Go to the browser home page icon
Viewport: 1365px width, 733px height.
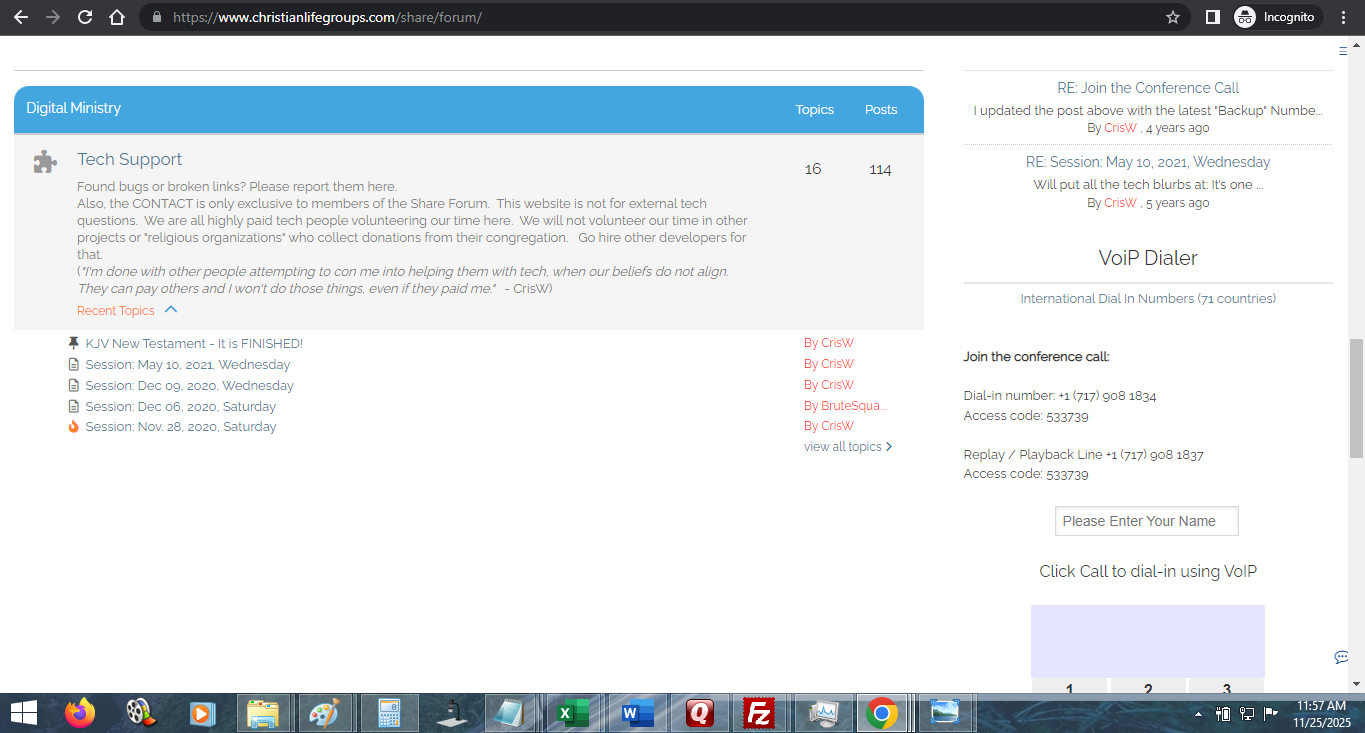(x=117, y=17)
